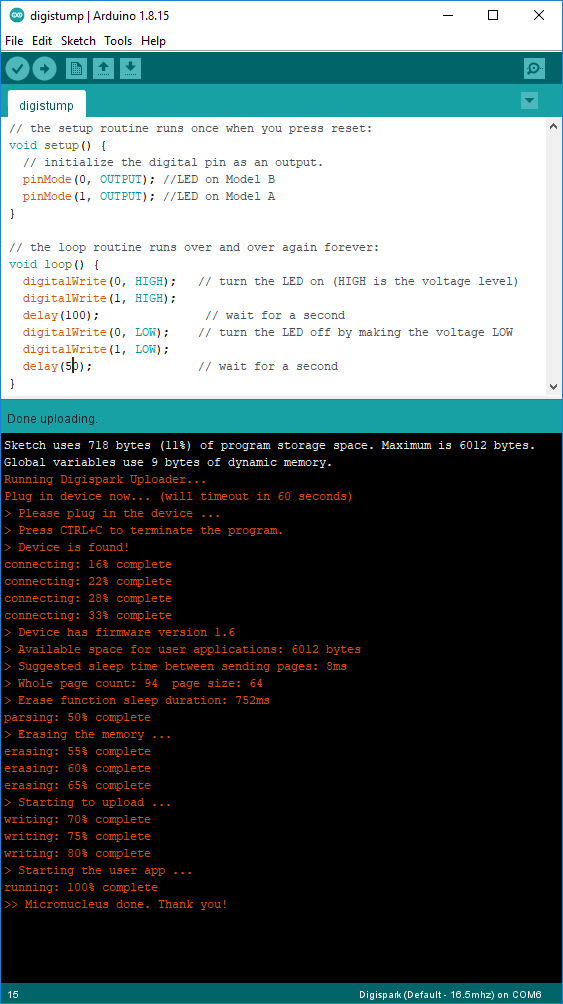Save the sketch with the Save icon

[x=130, y=69]
